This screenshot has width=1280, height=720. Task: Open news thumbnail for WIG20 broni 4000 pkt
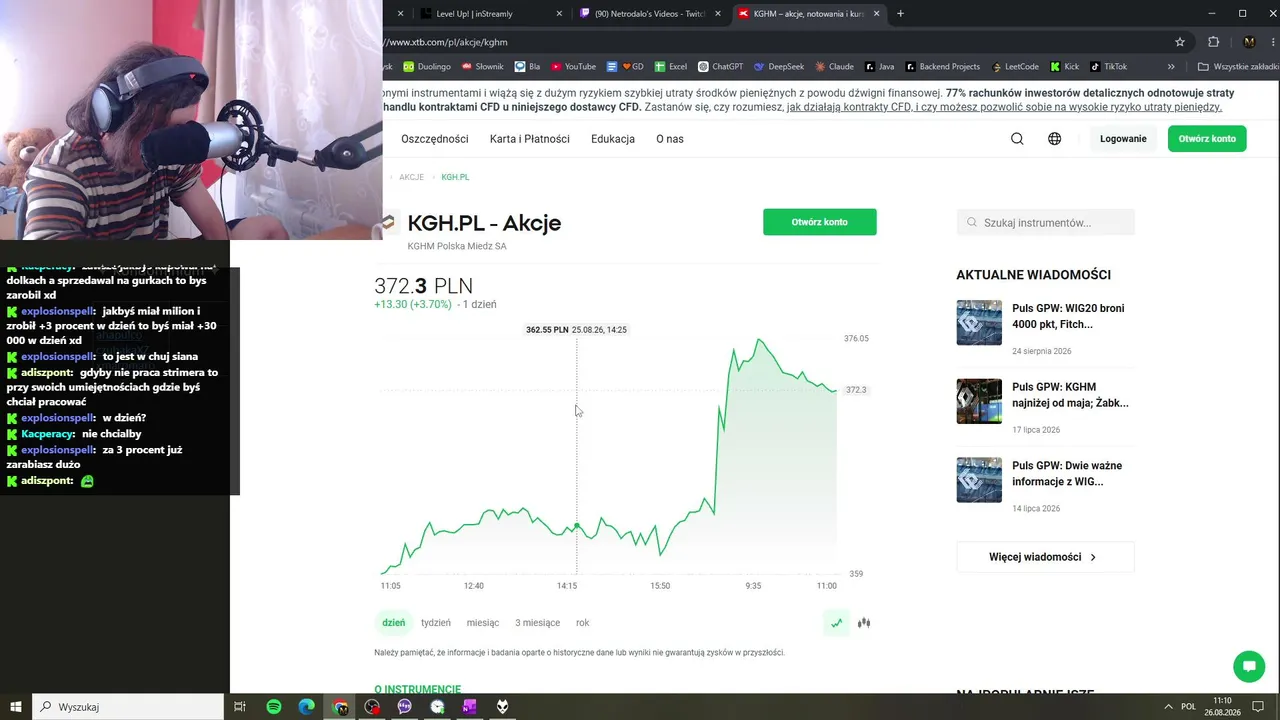pos(979,323)
